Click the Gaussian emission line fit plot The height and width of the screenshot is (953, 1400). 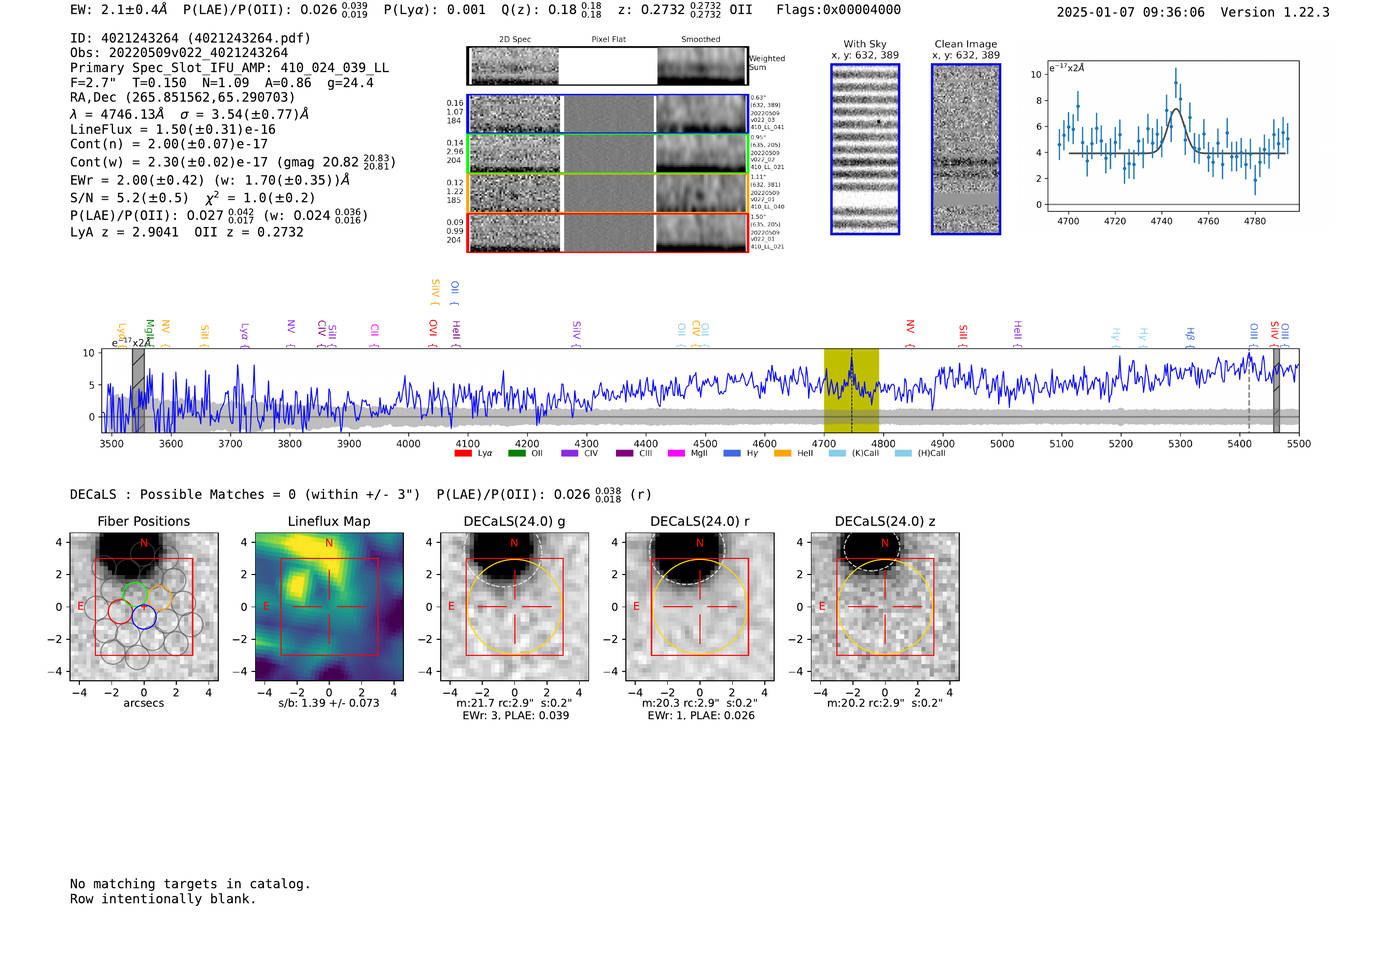click(1173, 136)
